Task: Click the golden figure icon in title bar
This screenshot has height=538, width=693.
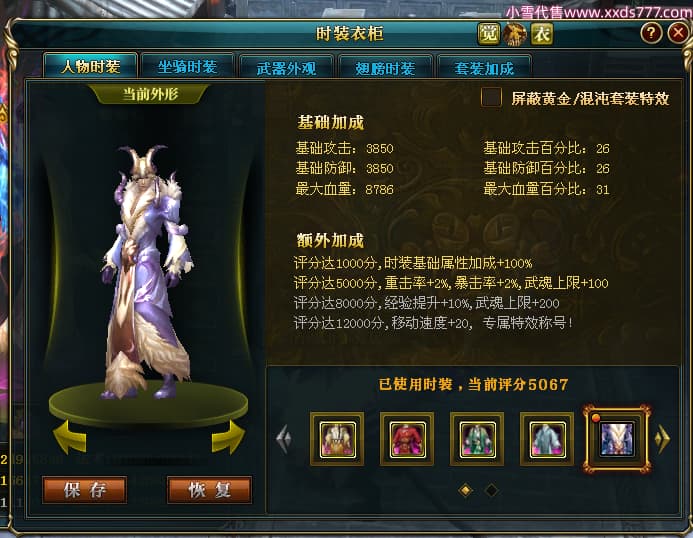Action: coord(515,34)
